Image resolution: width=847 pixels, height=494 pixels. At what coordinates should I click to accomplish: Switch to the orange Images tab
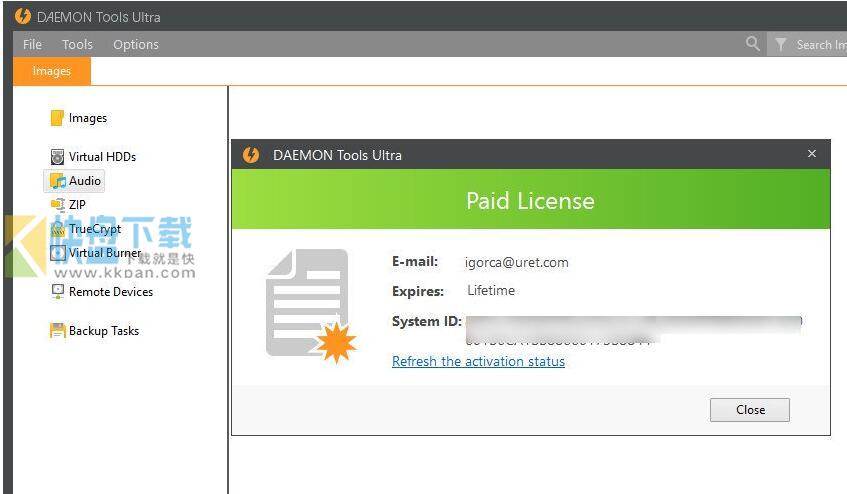[x=52, y=71]
